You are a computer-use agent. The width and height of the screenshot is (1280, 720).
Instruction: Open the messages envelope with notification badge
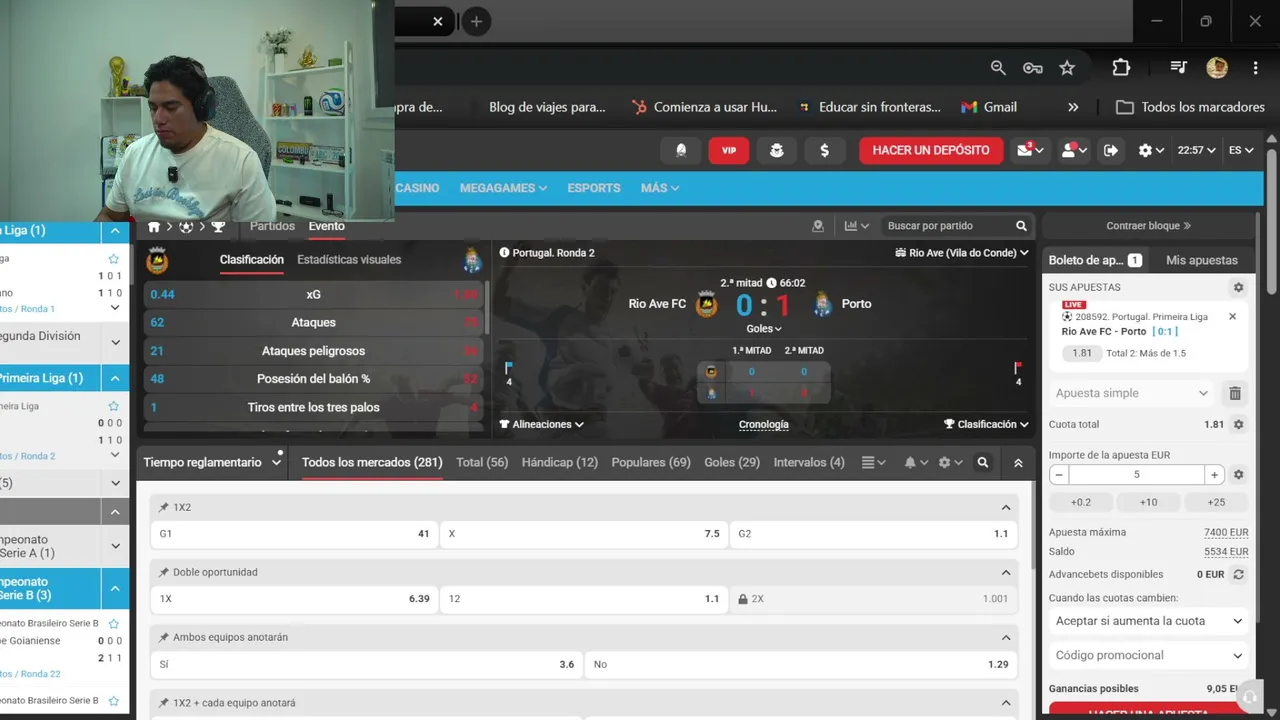tap(1029, 150)
